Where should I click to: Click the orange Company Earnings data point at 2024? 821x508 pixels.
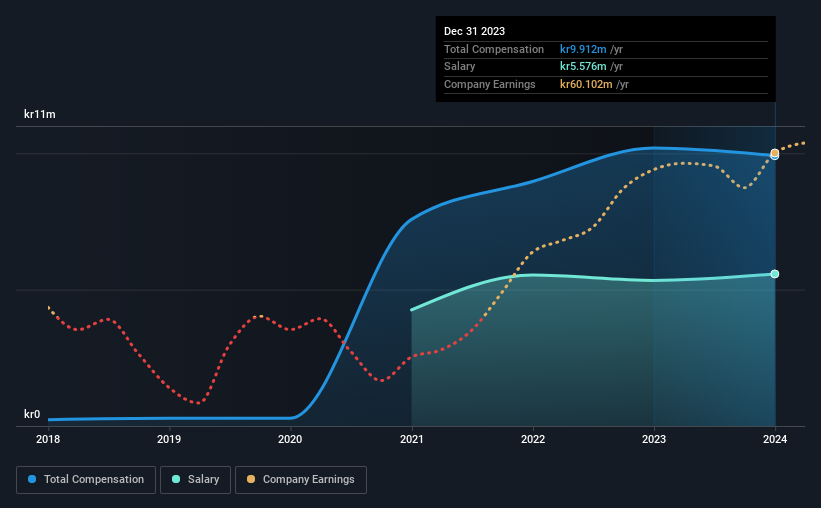pyautogui.click(x=774, y=153)
